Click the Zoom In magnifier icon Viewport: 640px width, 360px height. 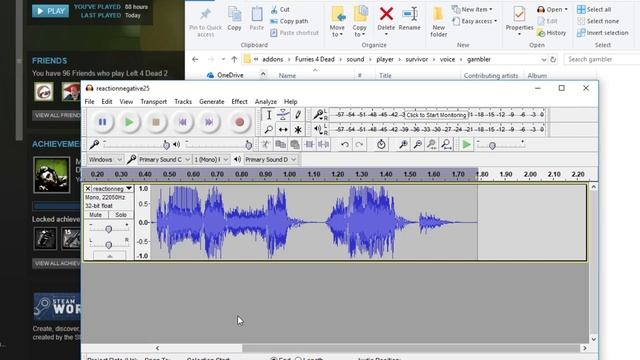tap(403, 144)
